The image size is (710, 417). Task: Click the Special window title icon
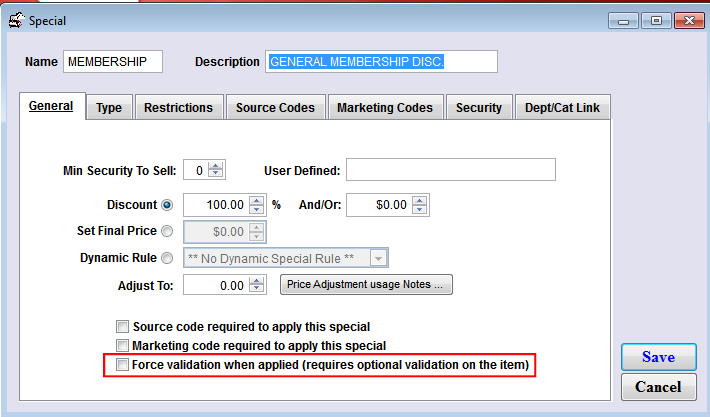point(16,20)
